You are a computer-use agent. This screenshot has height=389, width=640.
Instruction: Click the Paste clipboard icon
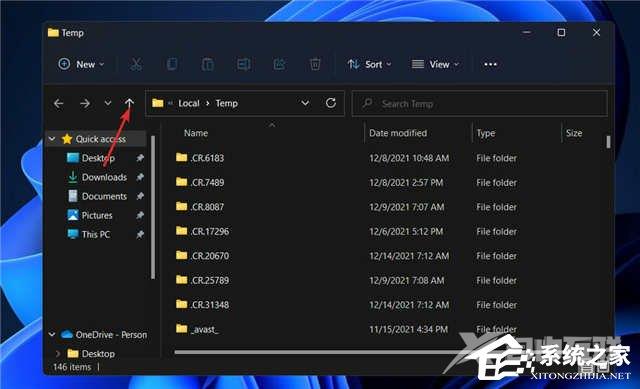207,64
